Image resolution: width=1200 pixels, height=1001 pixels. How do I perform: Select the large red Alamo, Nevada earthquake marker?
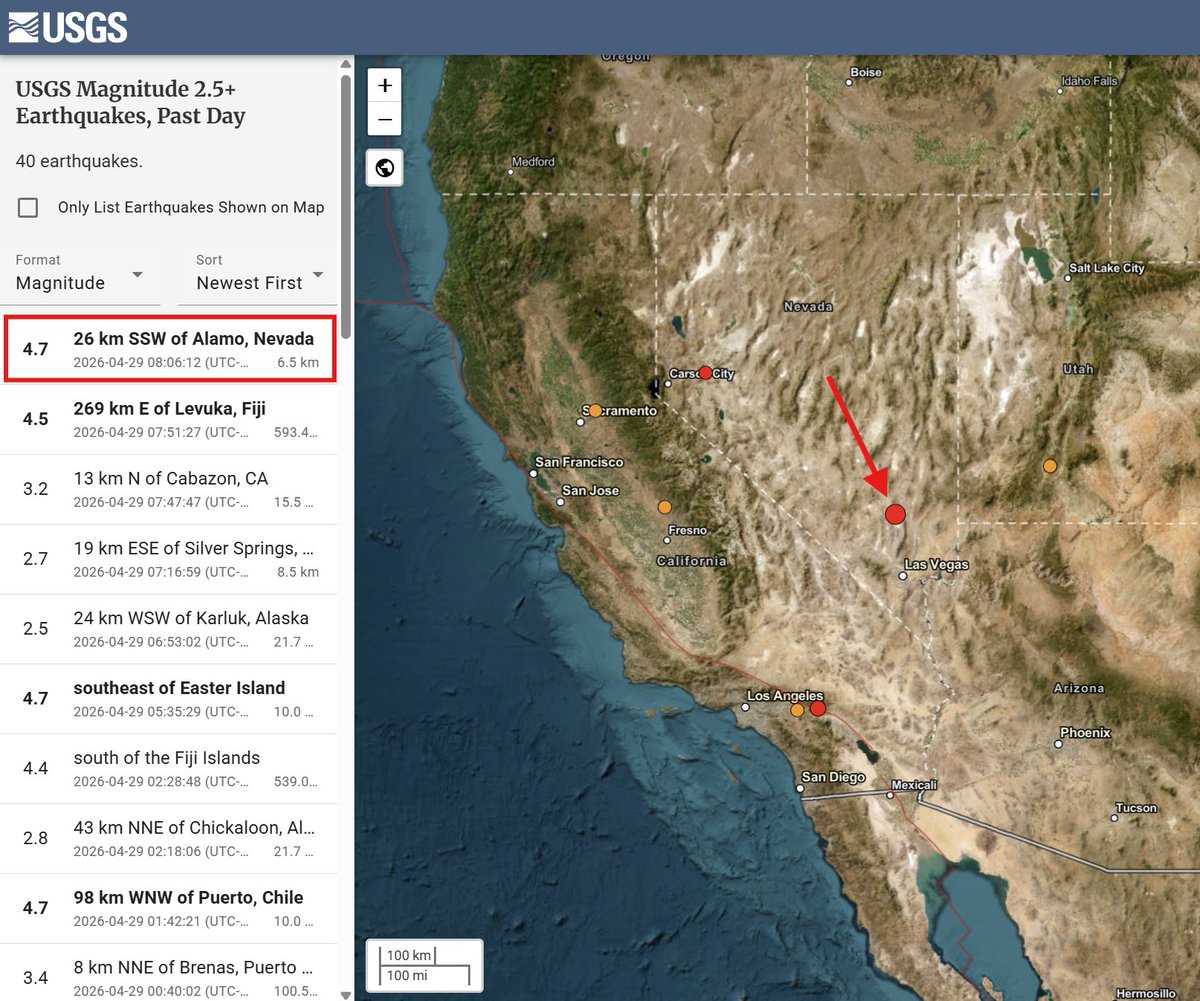pos(895,514)
